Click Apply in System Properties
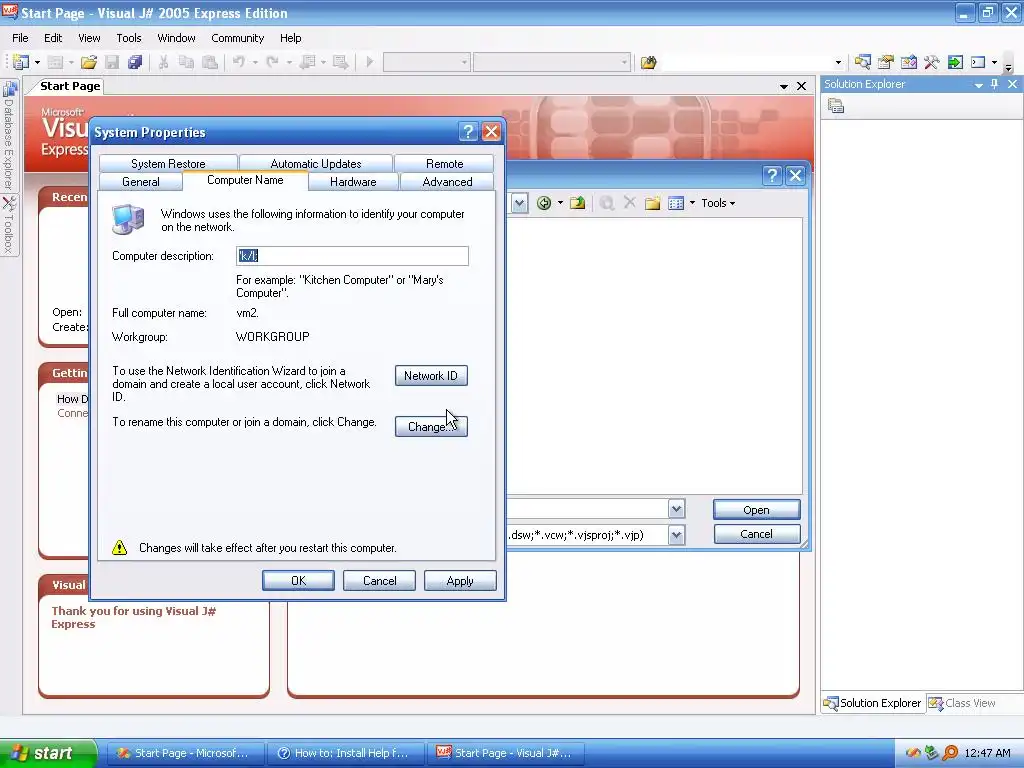Image resolution: width=1024 pixels, height=768 pixels. (x=460, y=581)
